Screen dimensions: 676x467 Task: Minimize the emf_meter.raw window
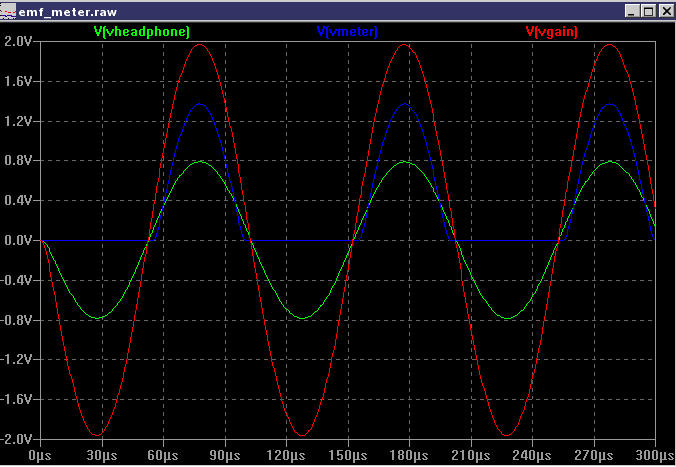pos(632,11)
